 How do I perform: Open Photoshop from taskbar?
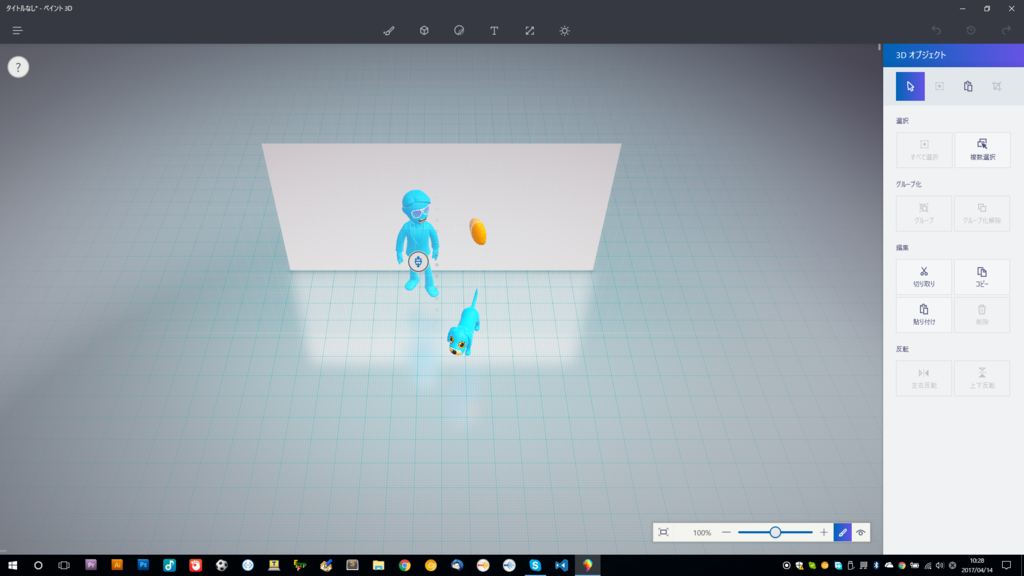click(x=143, y=565)
